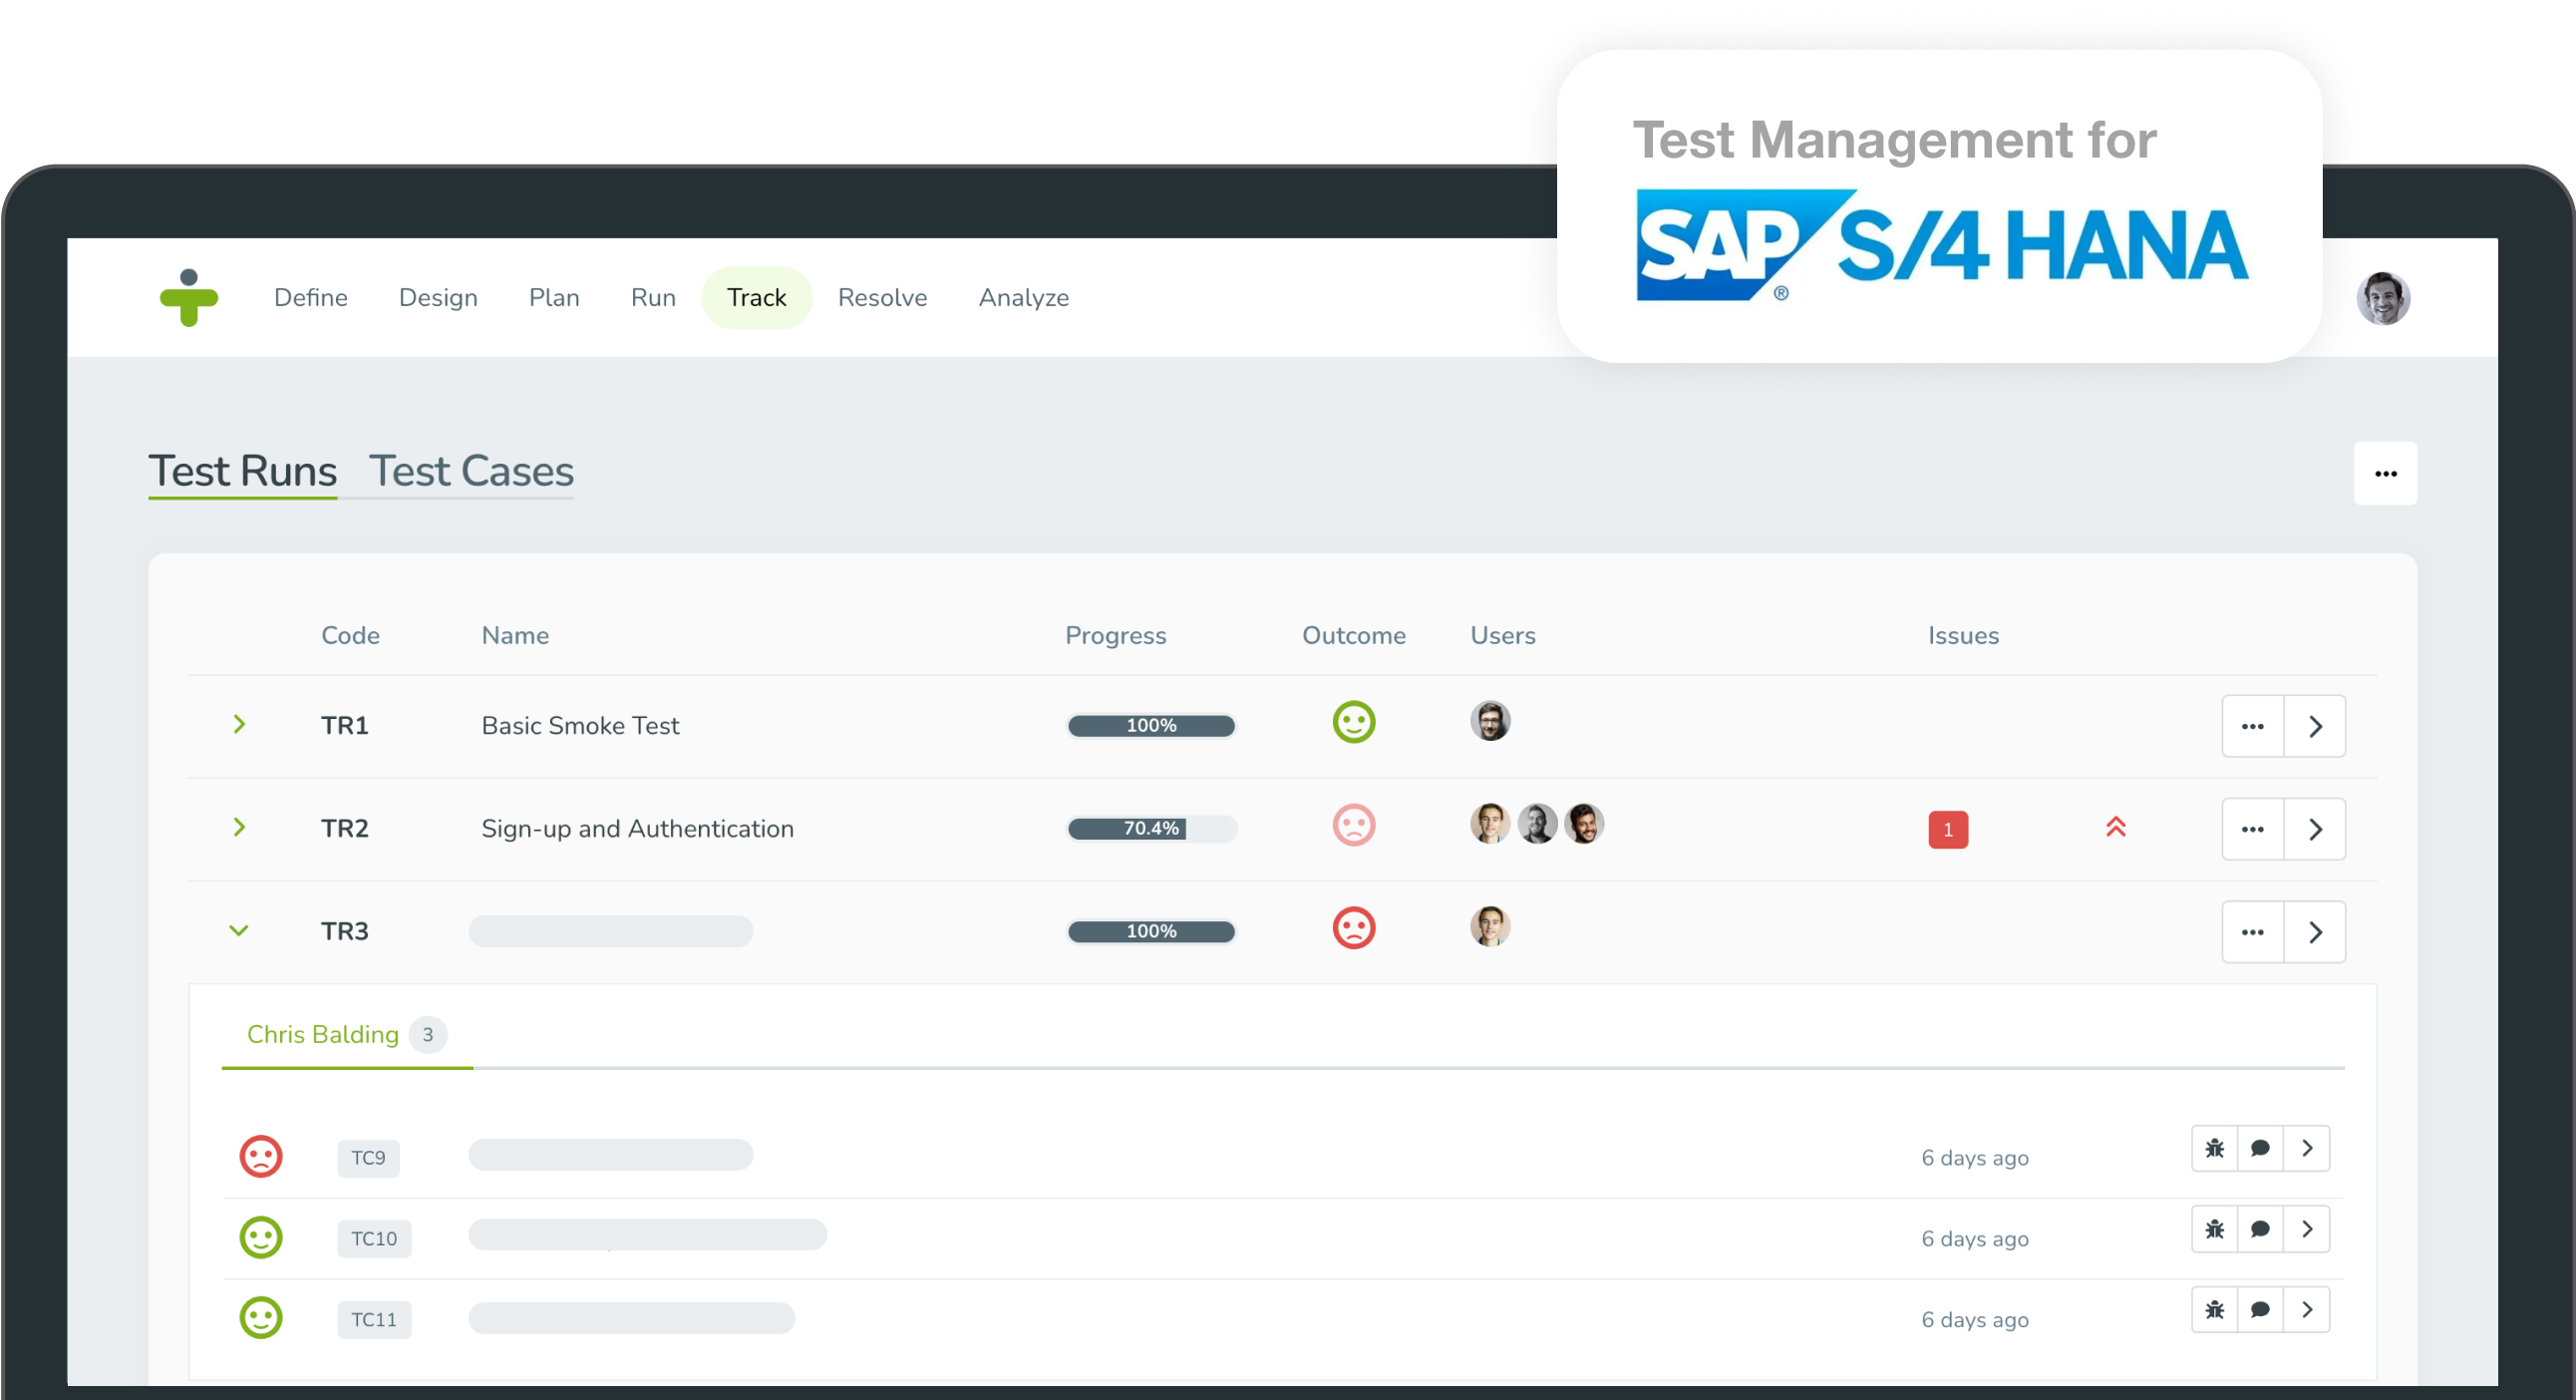Click the happy outcome icon for Basic Smoke Test
2576x1400 pixels.
(x=1354, y=722)
